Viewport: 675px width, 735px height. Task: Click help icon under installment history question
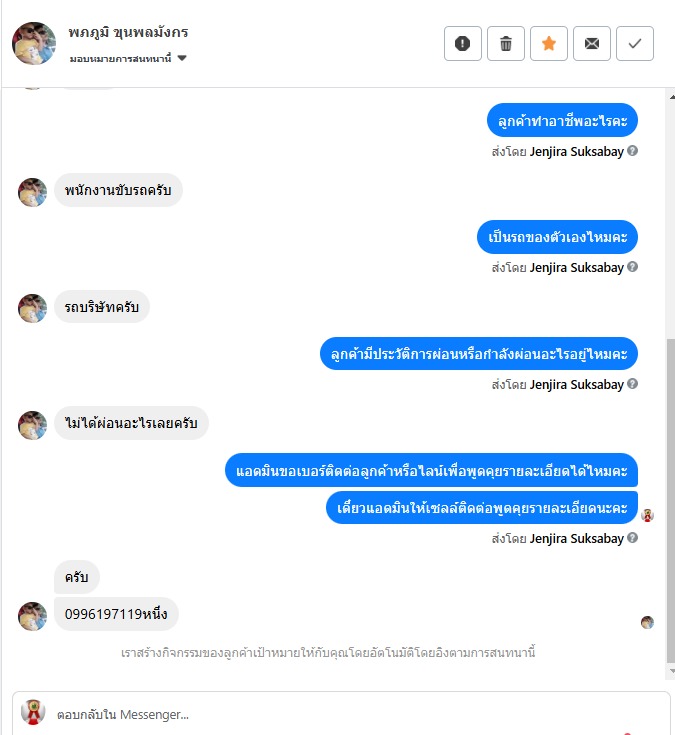(632, 384)
